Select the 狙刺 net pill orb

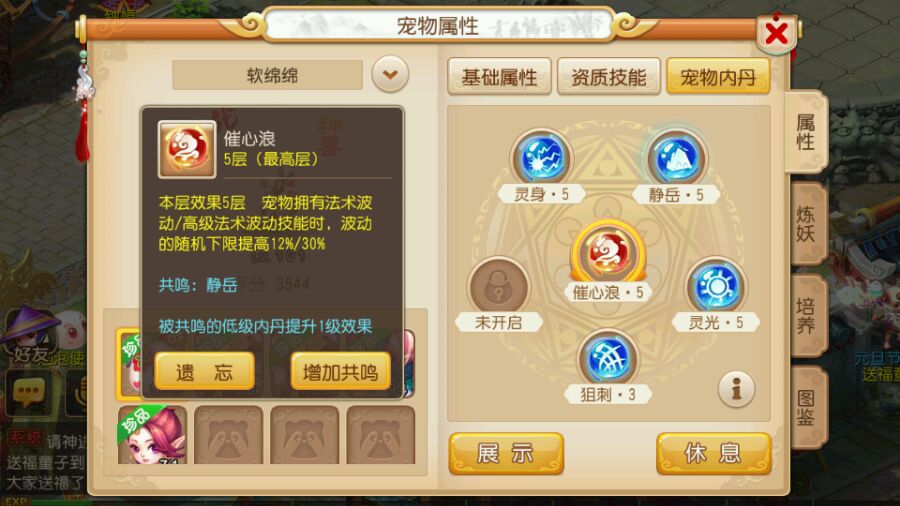[608, 358]
